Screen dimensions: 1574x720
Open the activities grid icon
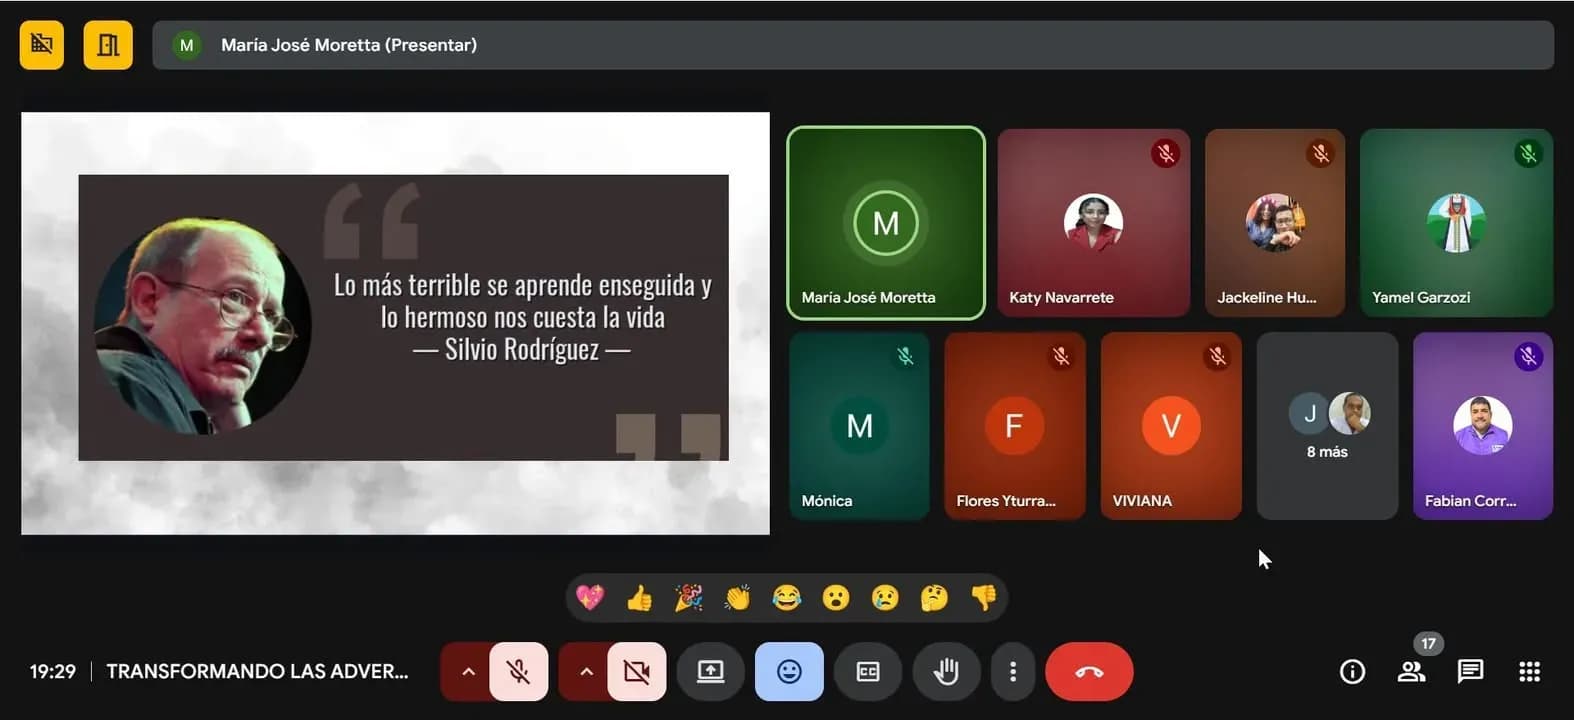point(1529,672)
